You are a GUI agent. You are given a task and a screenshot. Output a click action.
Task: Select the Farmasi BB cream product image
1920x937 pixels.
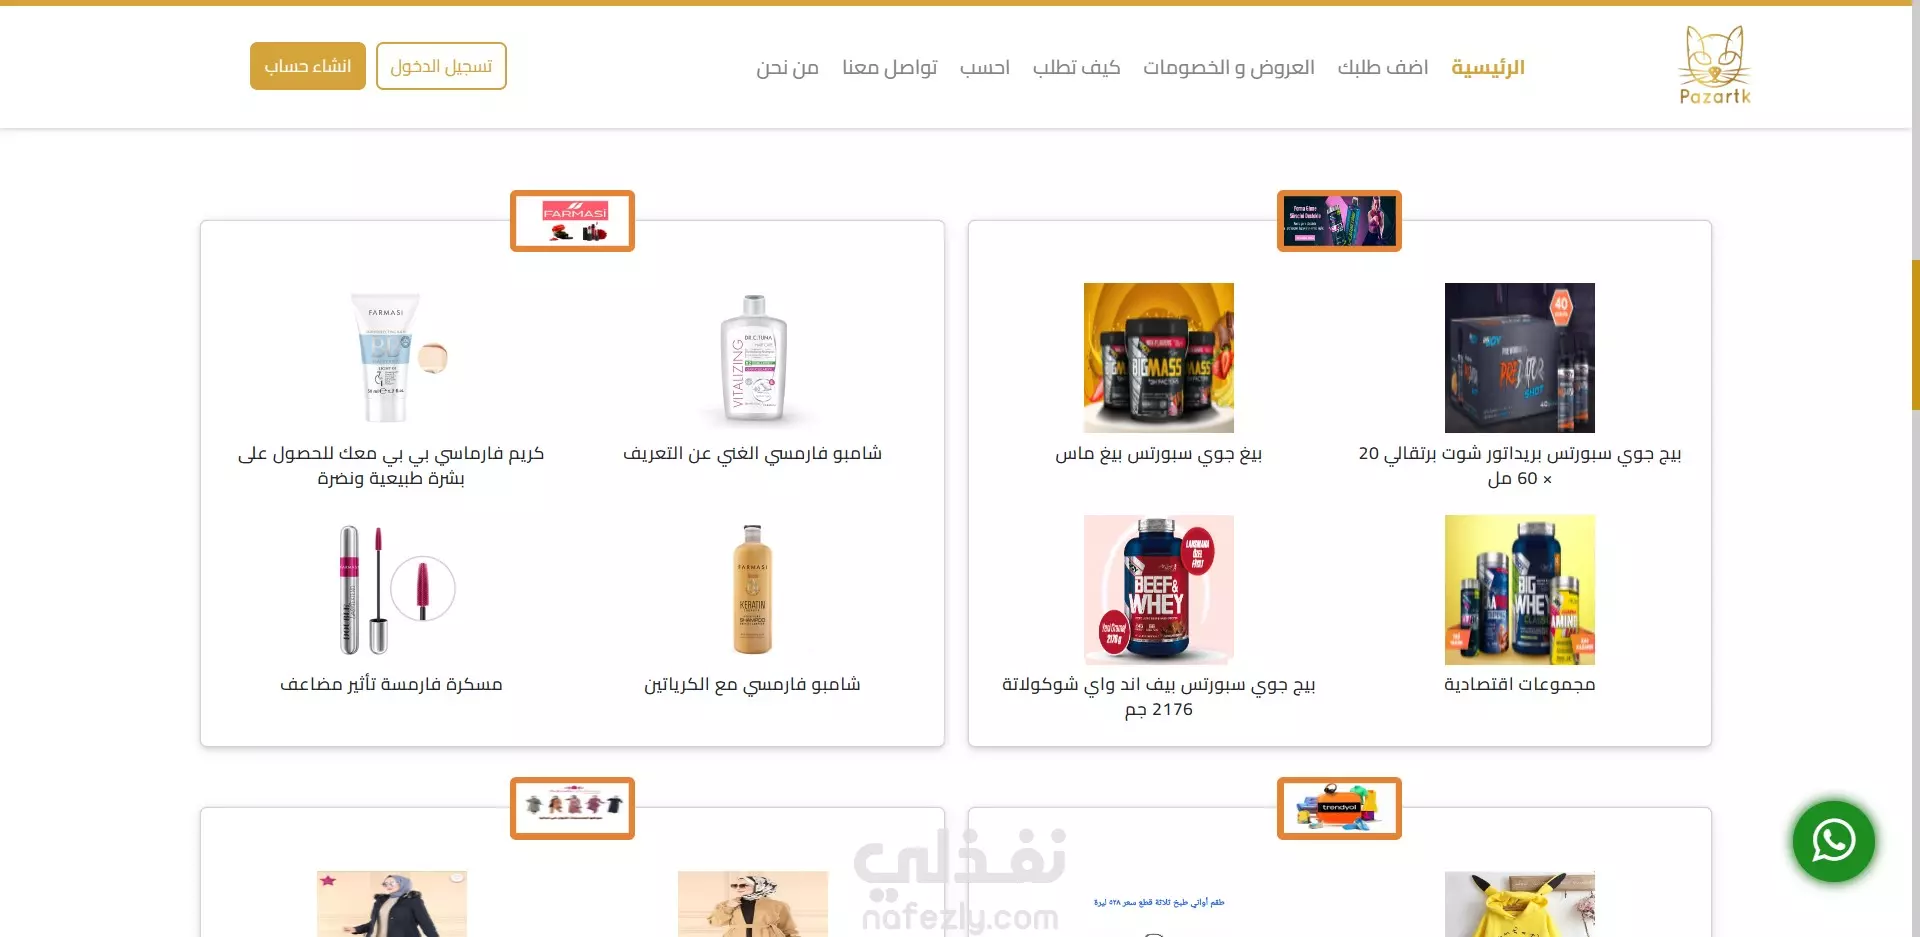pos(392,358)
